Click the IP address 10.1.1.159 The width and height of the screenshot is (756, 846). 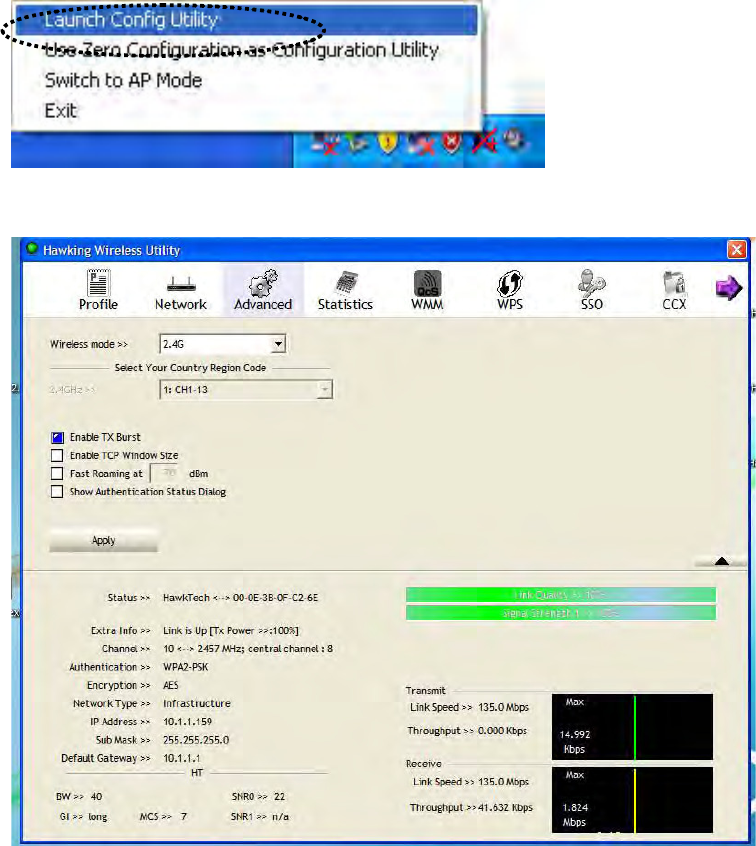187,722
